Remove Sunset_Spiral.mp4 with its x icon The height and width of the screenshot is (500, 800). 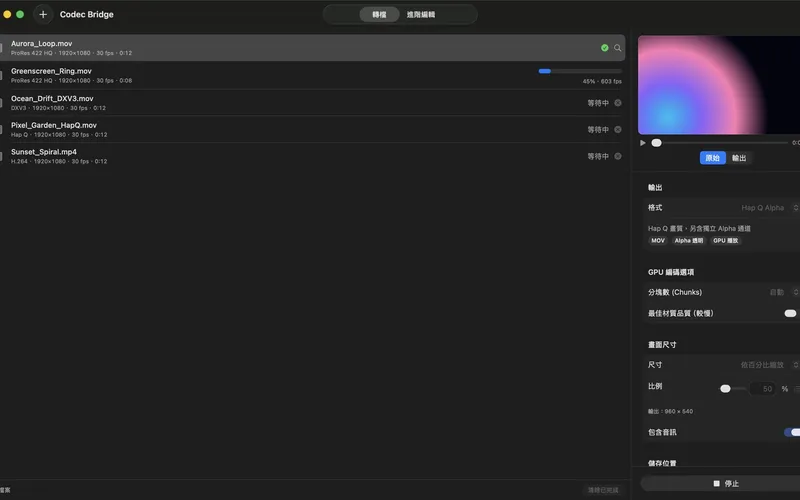(618, 156)
